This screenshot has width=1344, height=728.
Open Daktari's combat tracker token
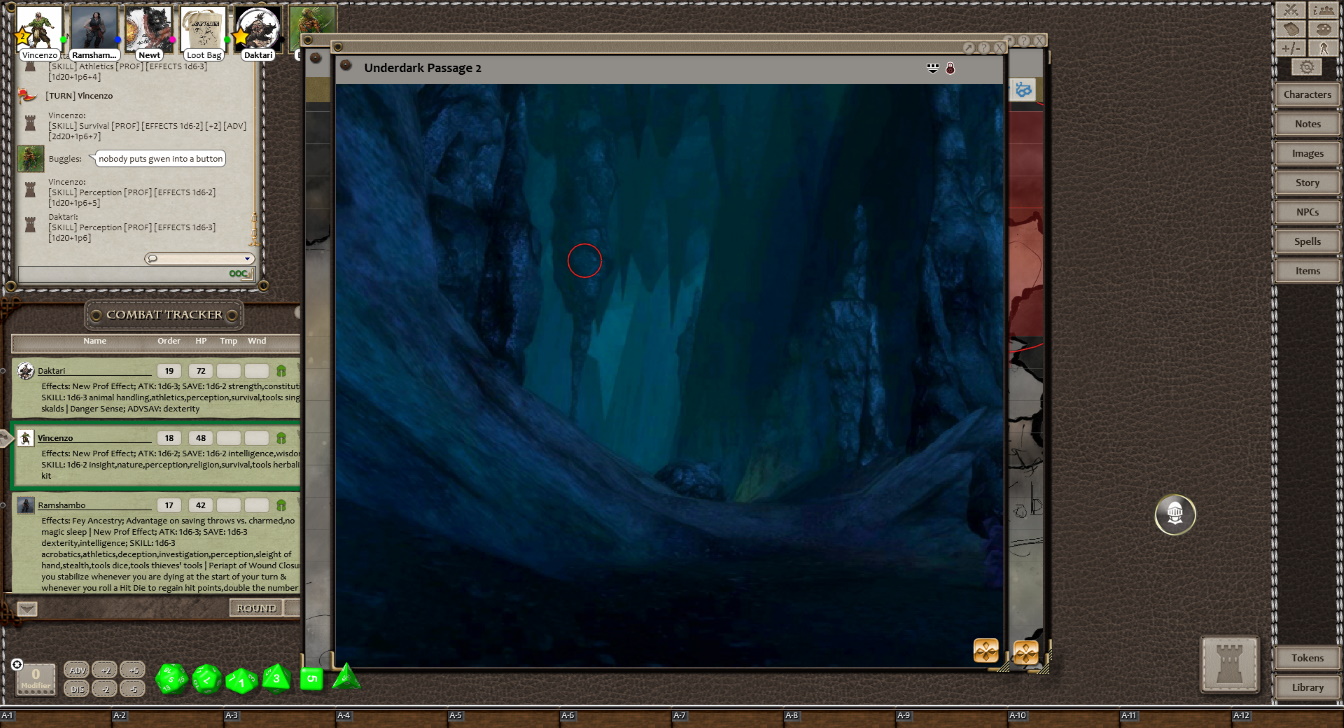[26, 371]
